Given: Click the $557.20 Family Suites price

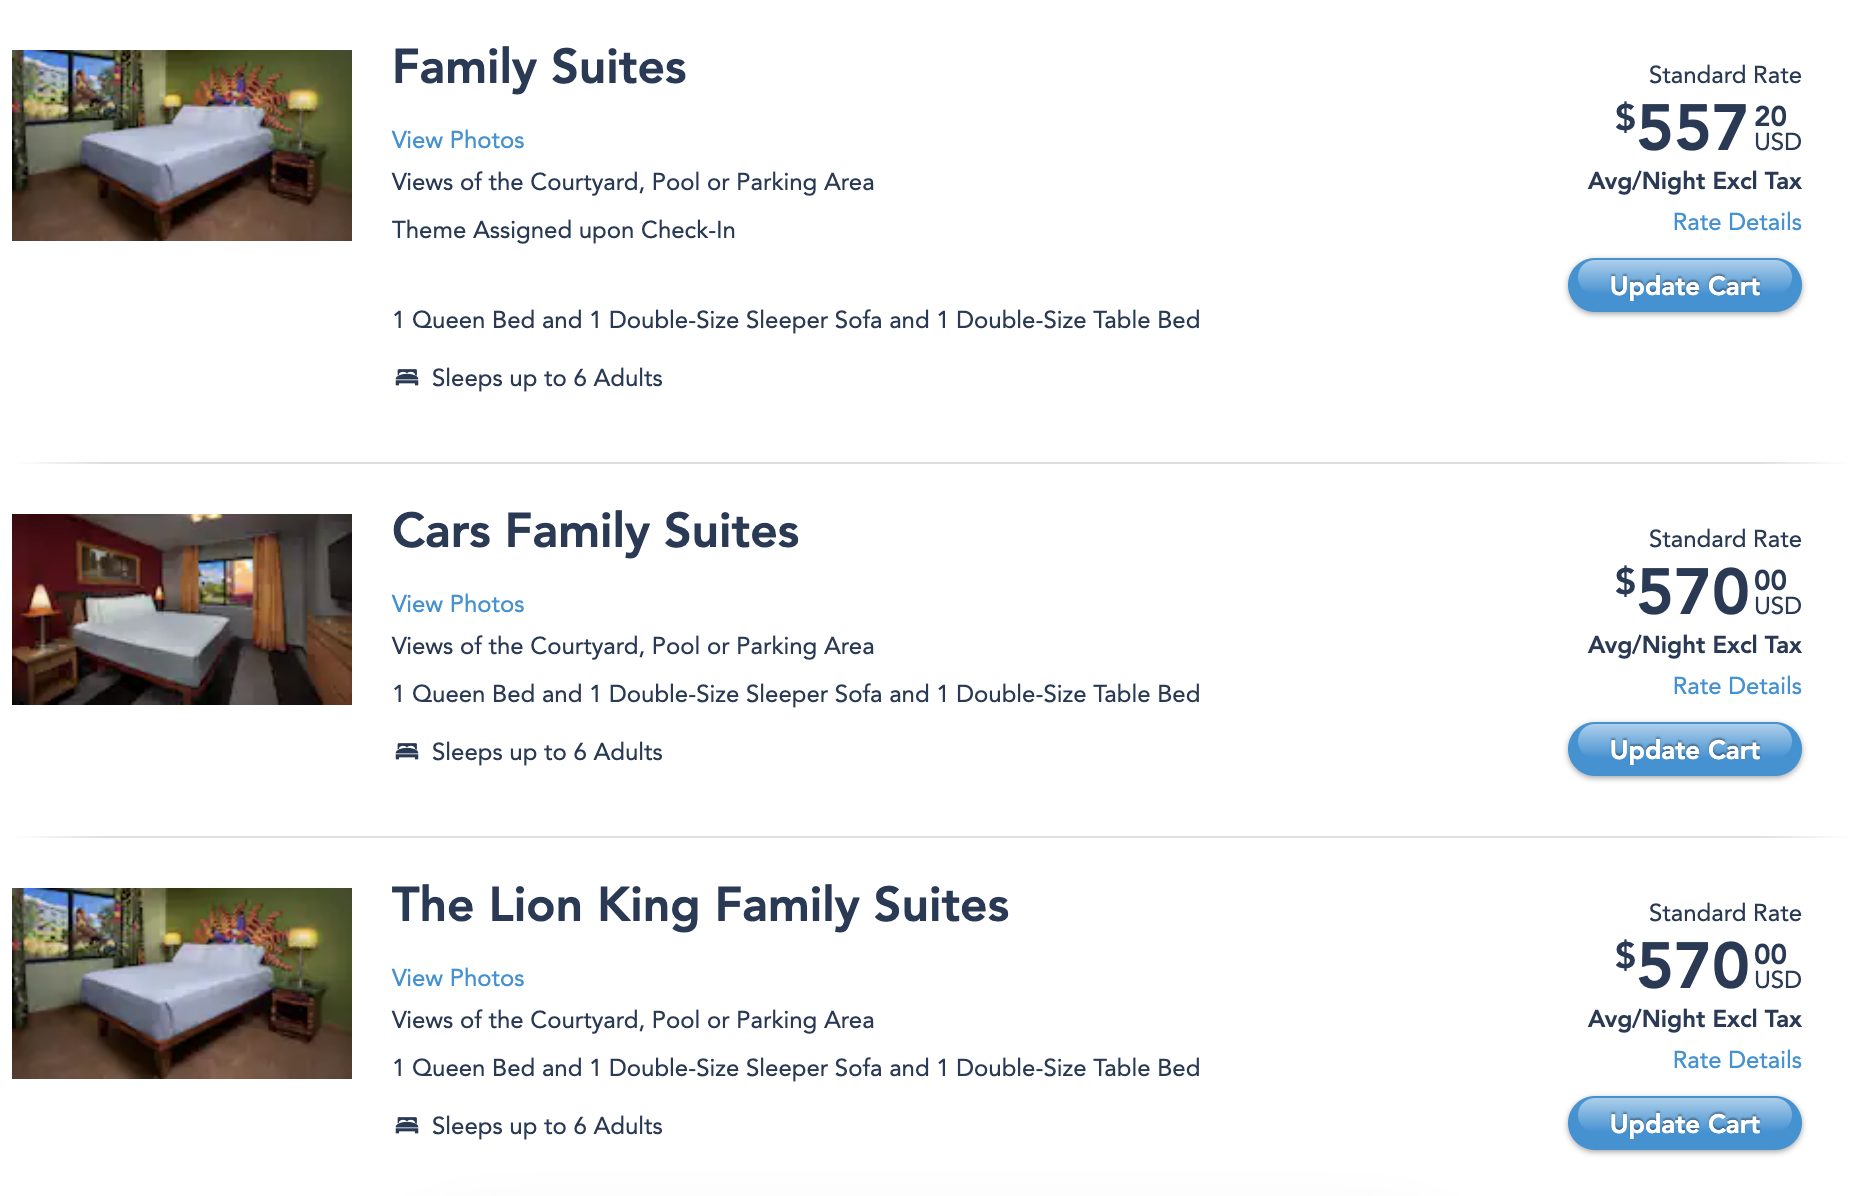Looking at the screenshot, I should [1707, 128].
